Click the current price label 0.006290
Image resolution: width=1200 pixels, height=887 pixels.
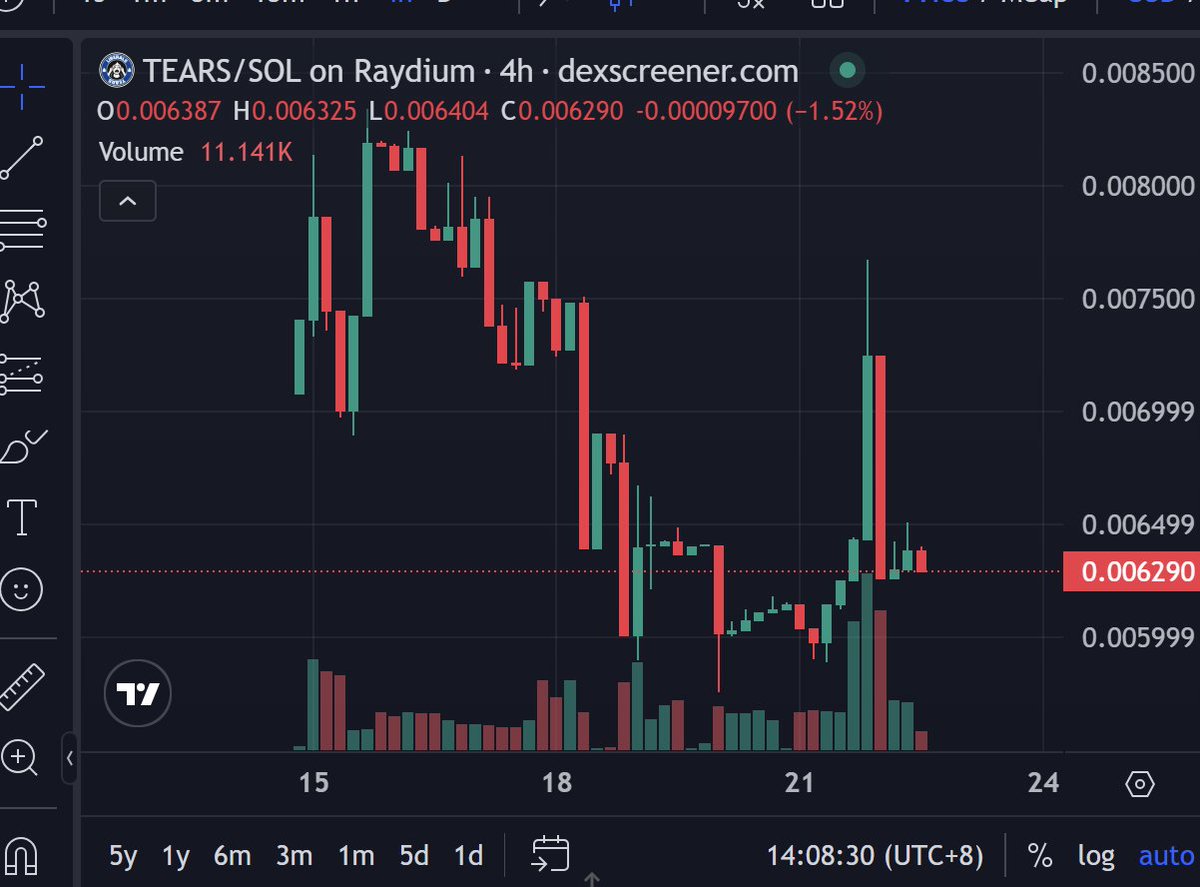[x=1131, y=572]
